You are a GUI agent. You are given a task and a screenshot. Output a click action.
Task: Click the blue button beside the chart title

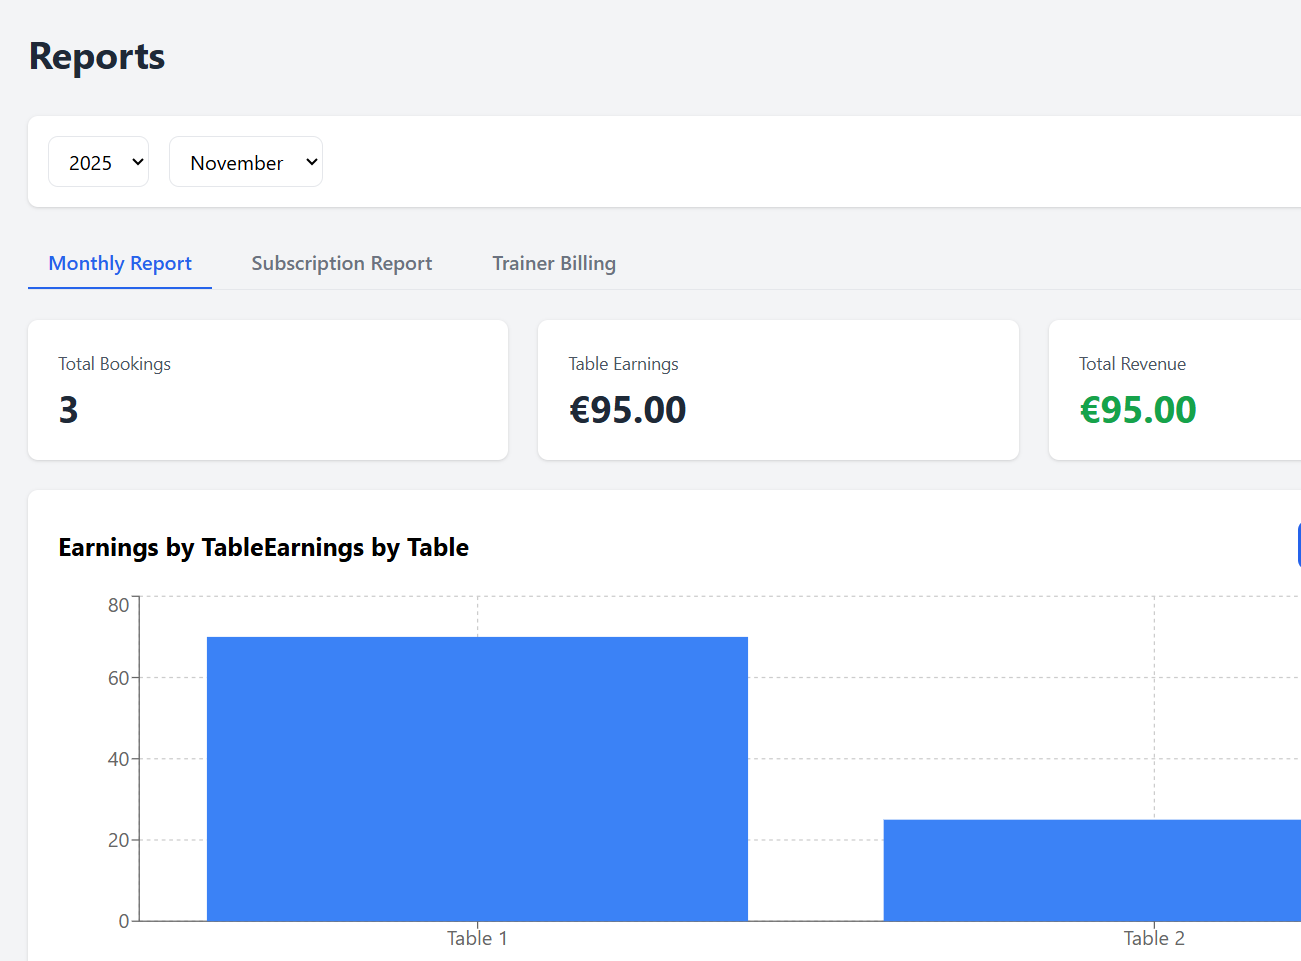pos(1297,544)
